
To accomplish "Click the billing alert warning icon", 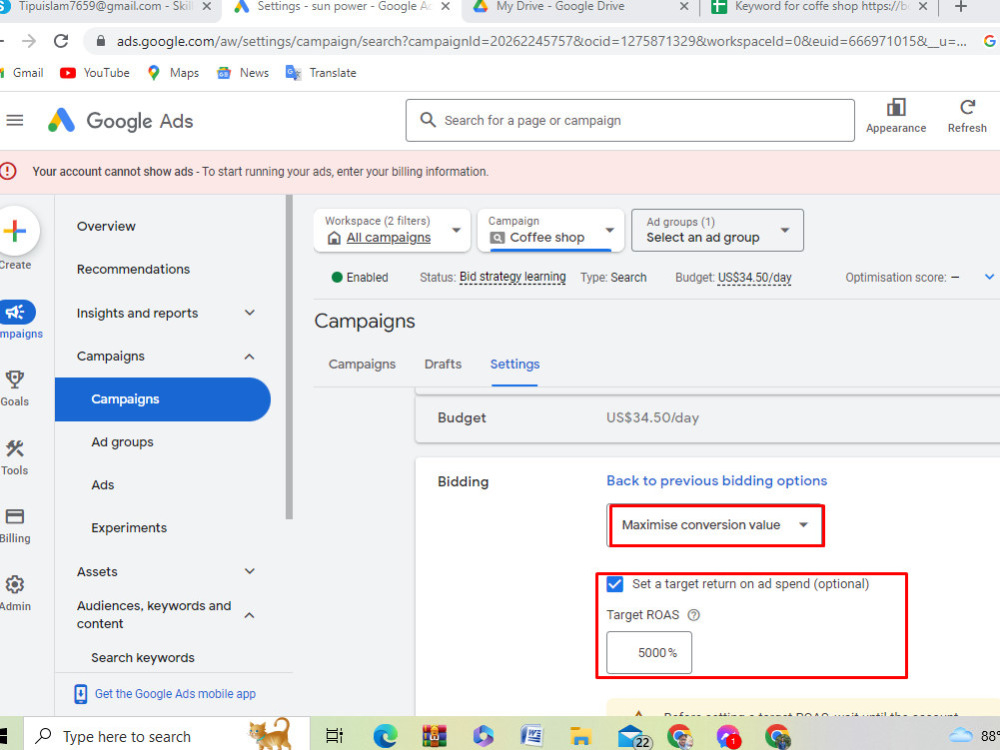I will click(8, 171).
